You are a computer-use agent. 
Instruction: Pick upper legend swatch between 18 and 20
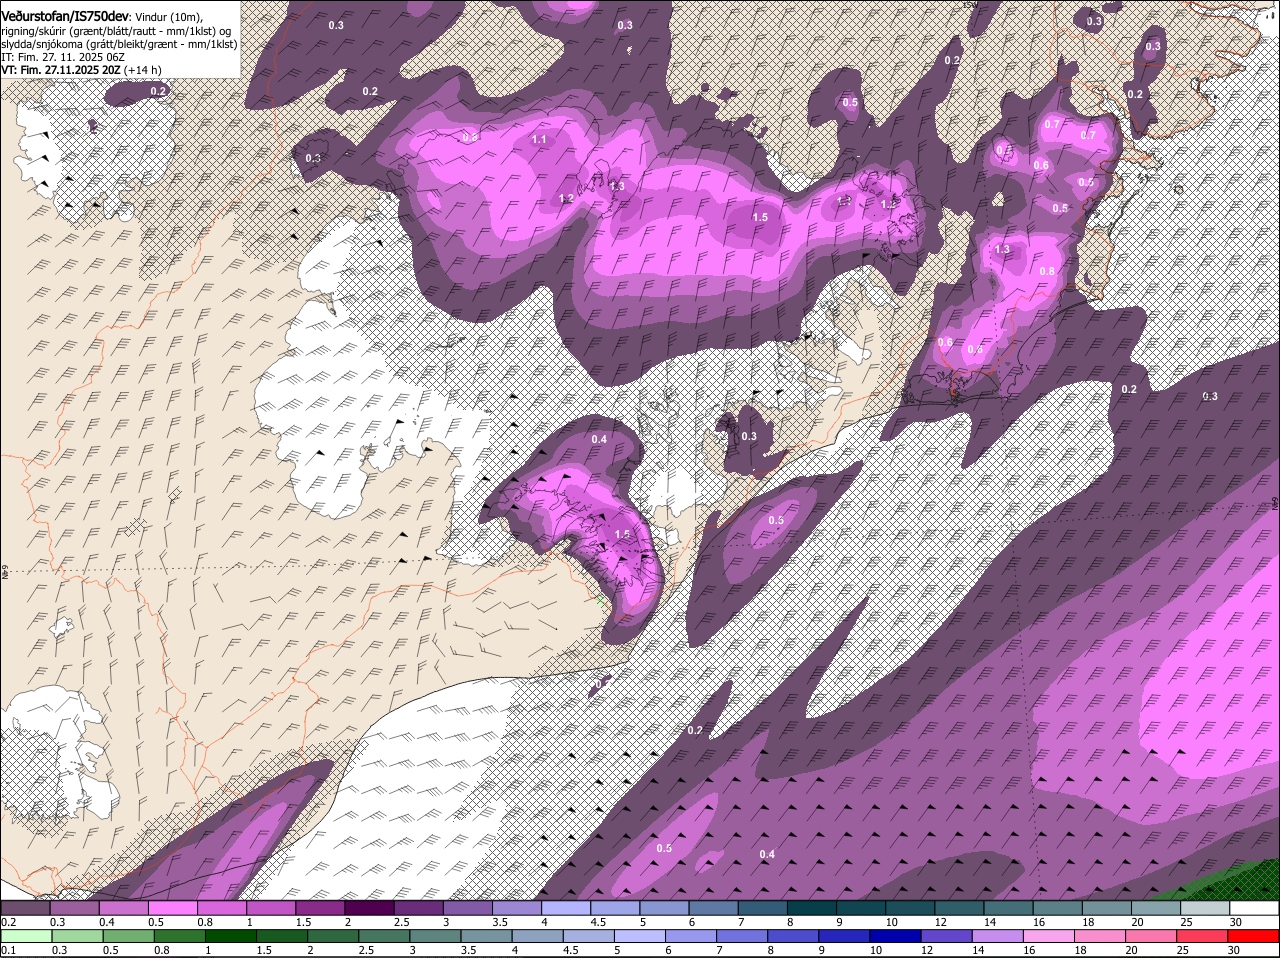click(x=1106, y=908)
